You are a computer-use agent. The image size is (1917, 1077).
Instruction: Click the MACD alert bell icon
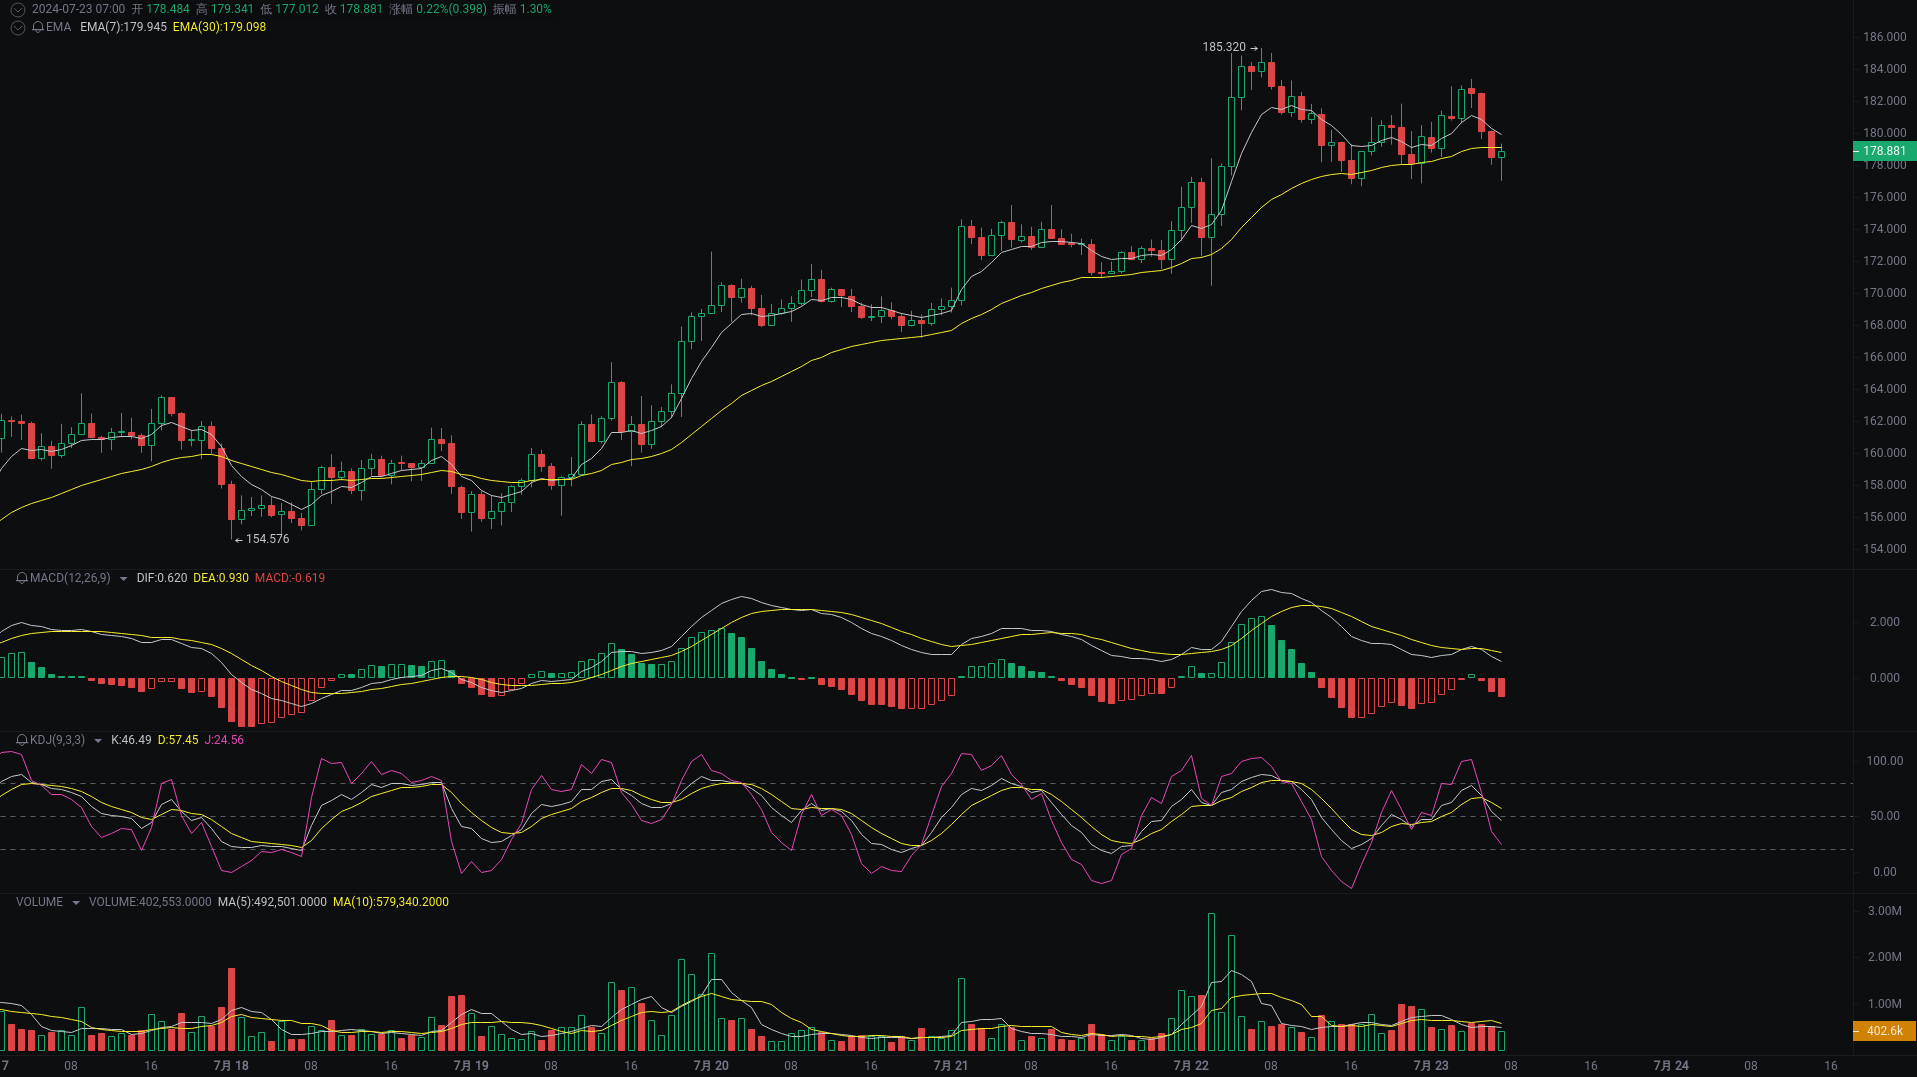(x=22, y=578)
